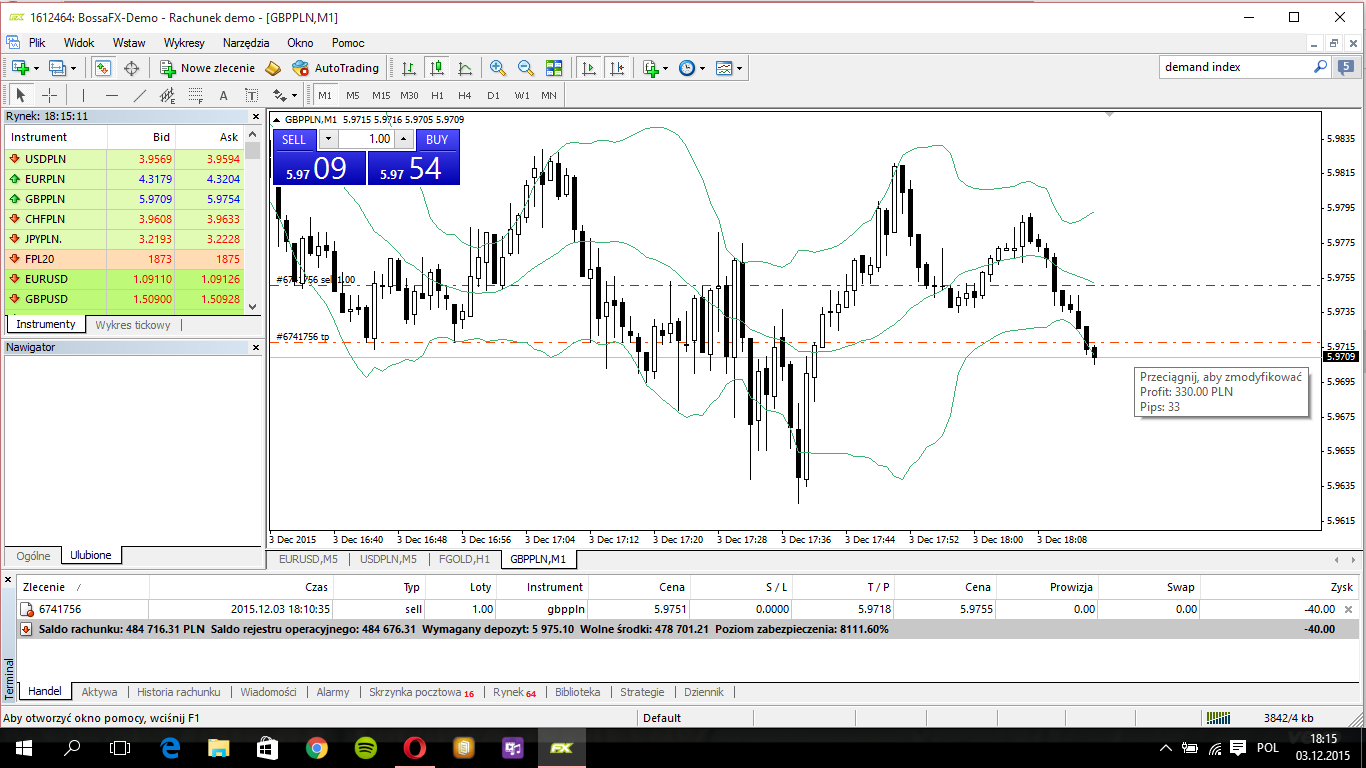Toggle the Market Watch window icon

pos(102,68)
